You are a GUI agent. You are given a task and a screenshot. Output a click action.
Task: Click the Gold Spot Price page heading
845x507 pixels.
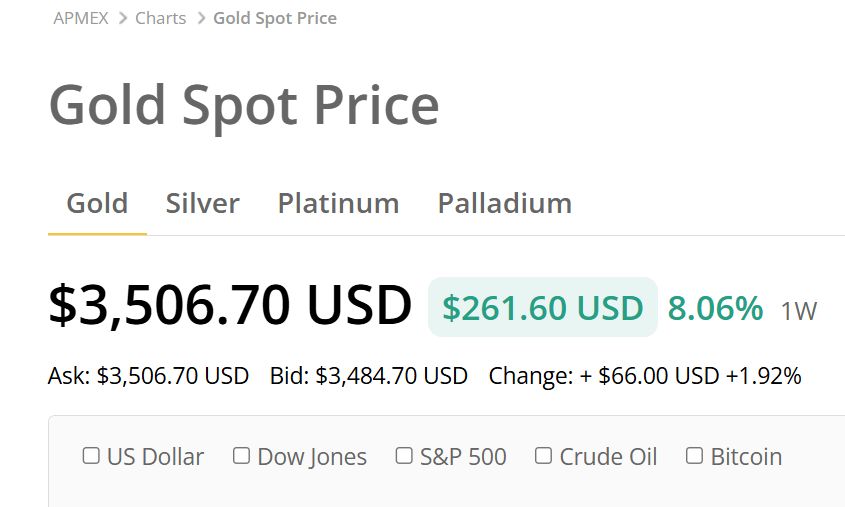tap(244, 105)
